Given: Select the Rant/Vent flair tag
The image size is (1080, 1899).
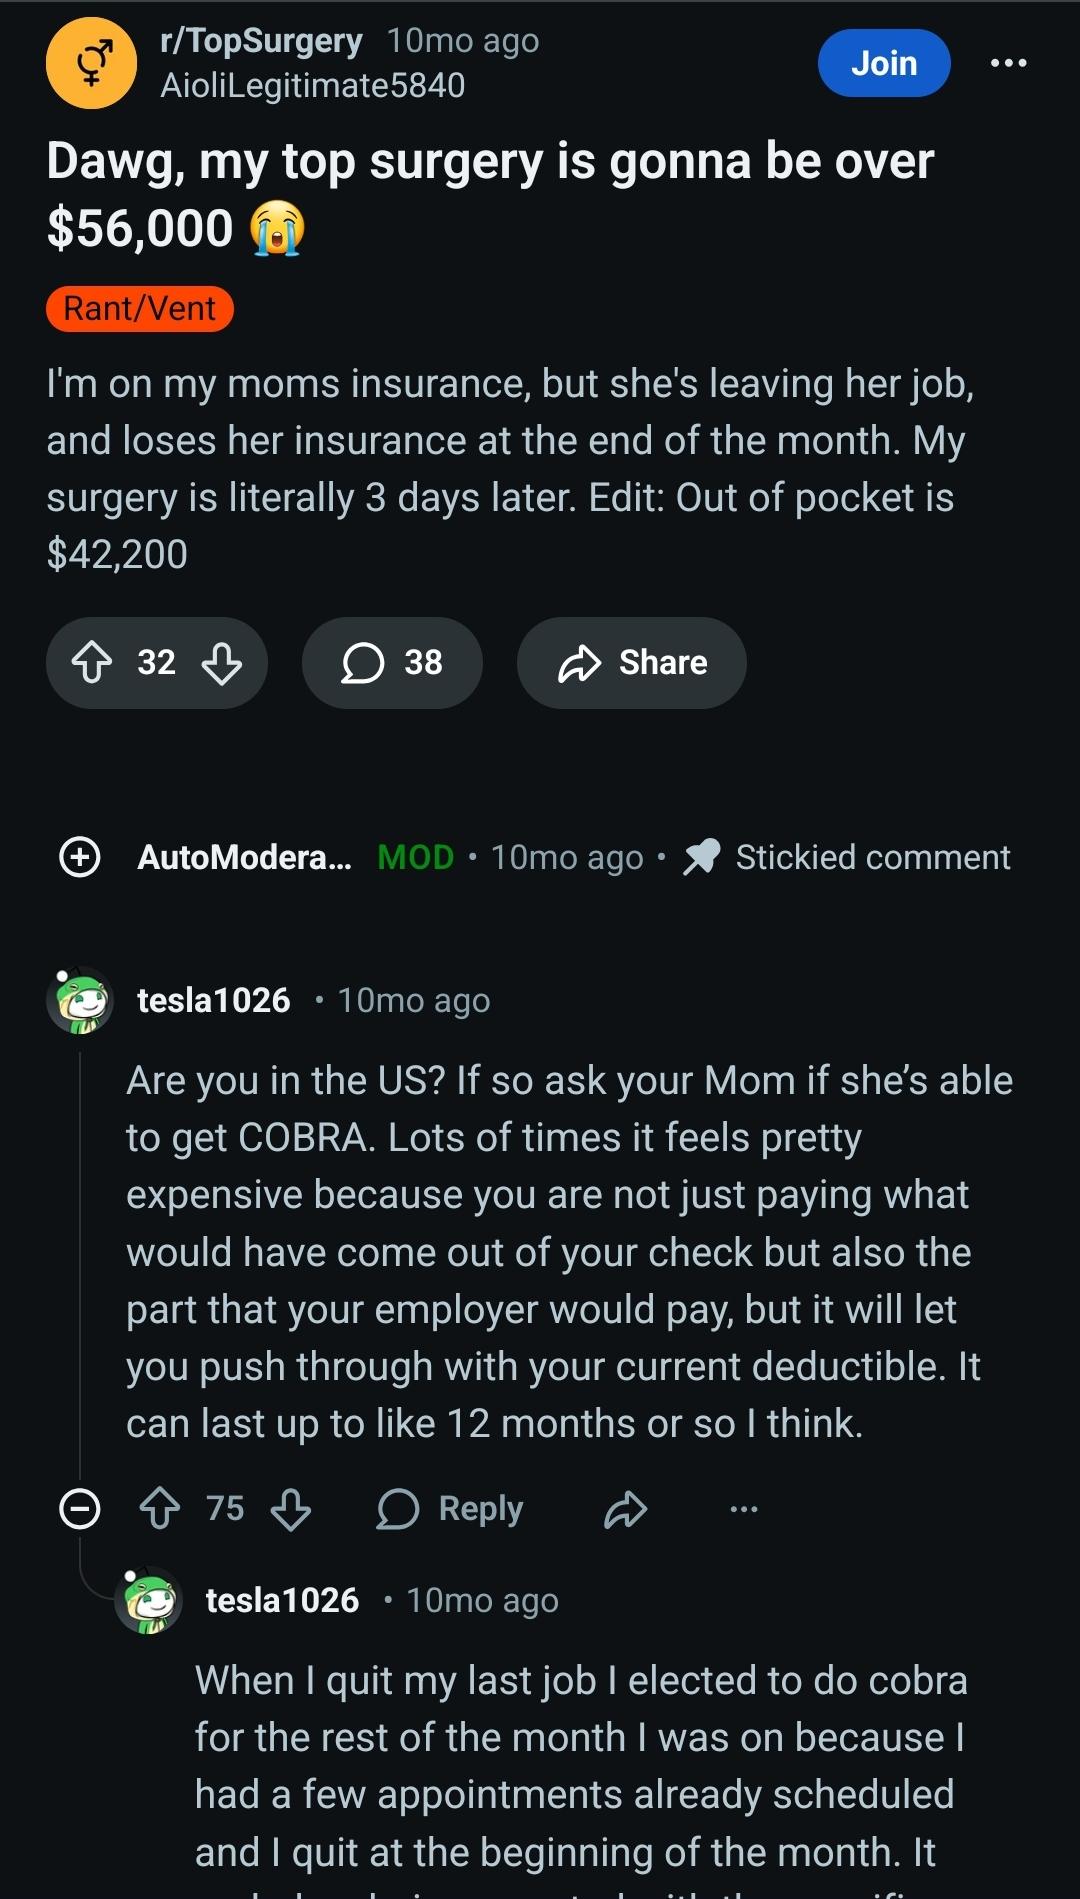Looking at the screenshot, I should tap(140, 308).
